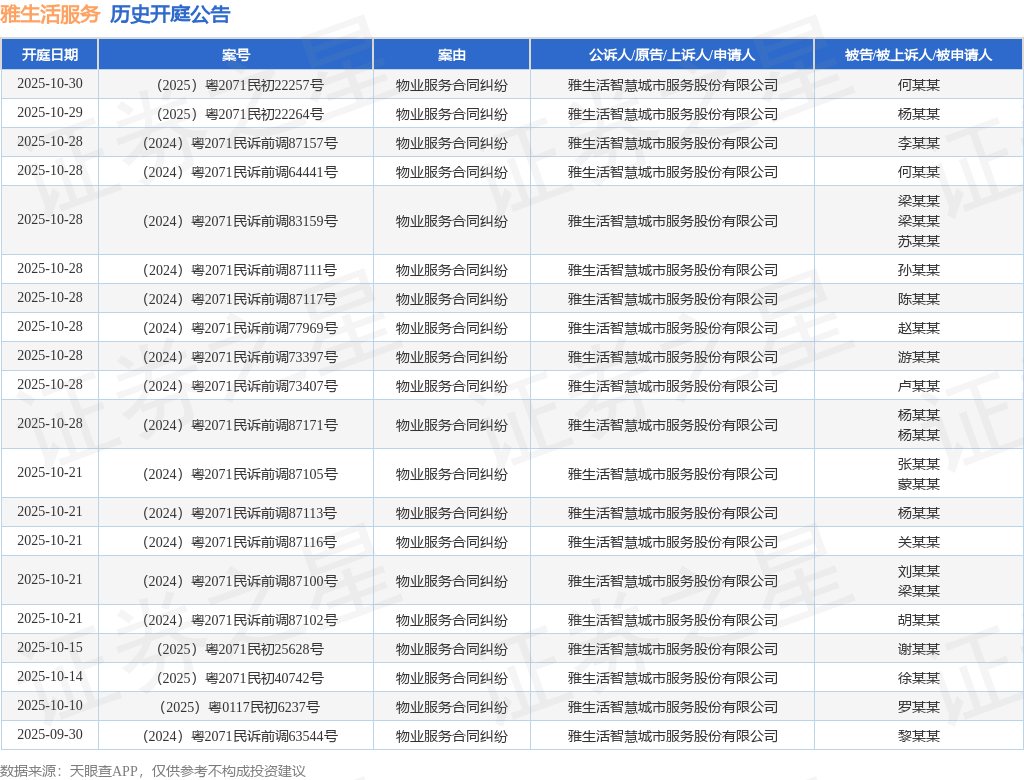Image resolution: width=1024 pixels, height=780 pixels.
Task: Click the 历史开庭公告 heading
Action: pyautogui.click(x=170, y=14)
